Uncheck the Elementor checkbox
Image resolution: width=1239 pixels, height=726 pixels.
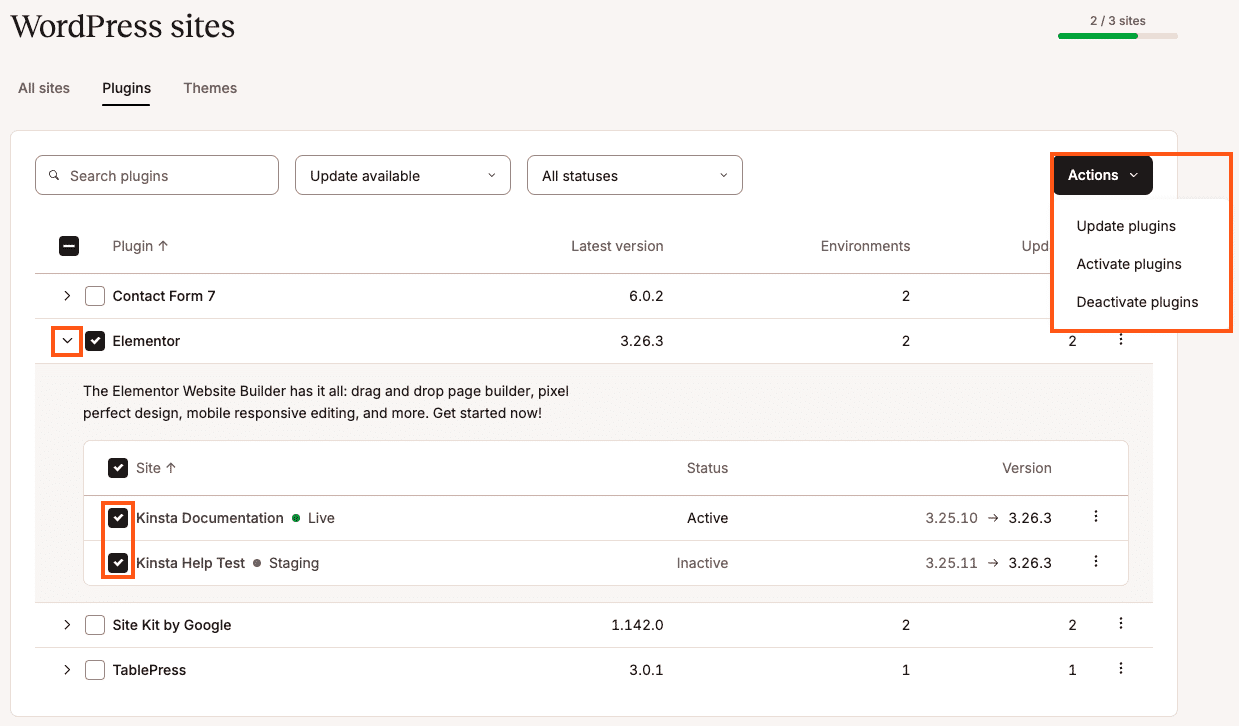(95, 341)
